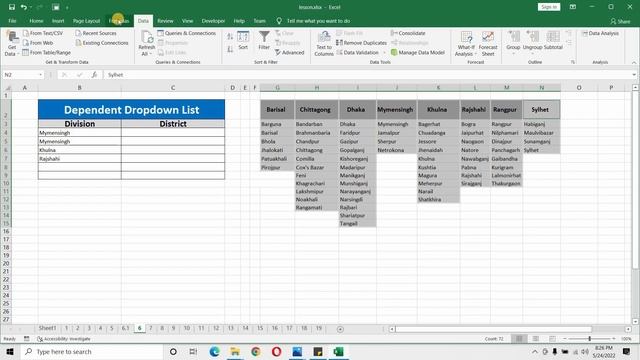This screenshot has width=640, height=360.
Task: Click the Sign in button
Action: point(549,7)
